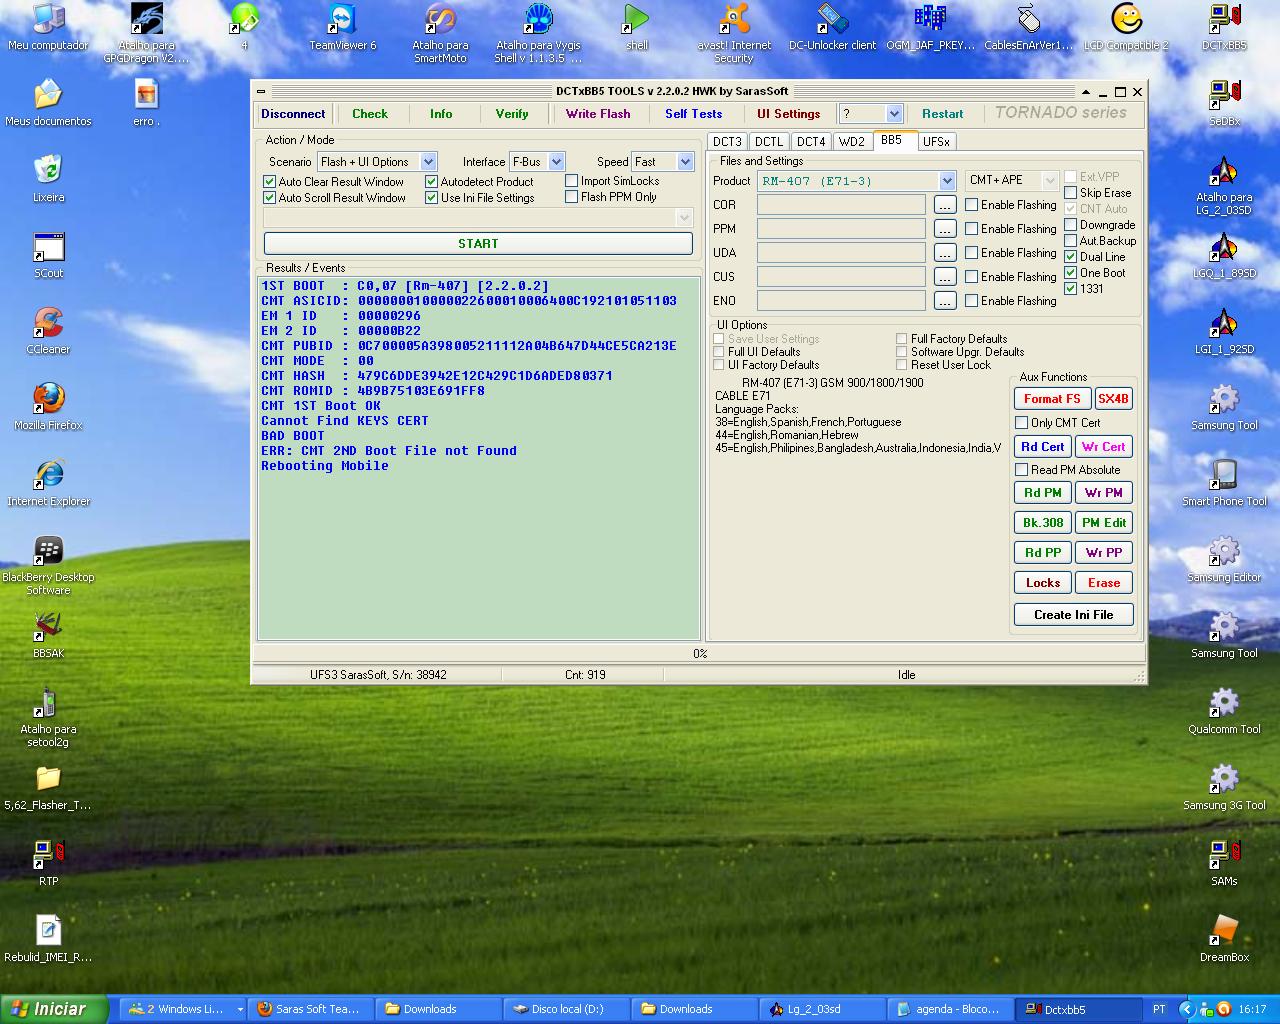The height and width of the screenshot is (1024, 1280).
Task: Toggle Auto Clear Result Window checkbox
Action: 269,182
